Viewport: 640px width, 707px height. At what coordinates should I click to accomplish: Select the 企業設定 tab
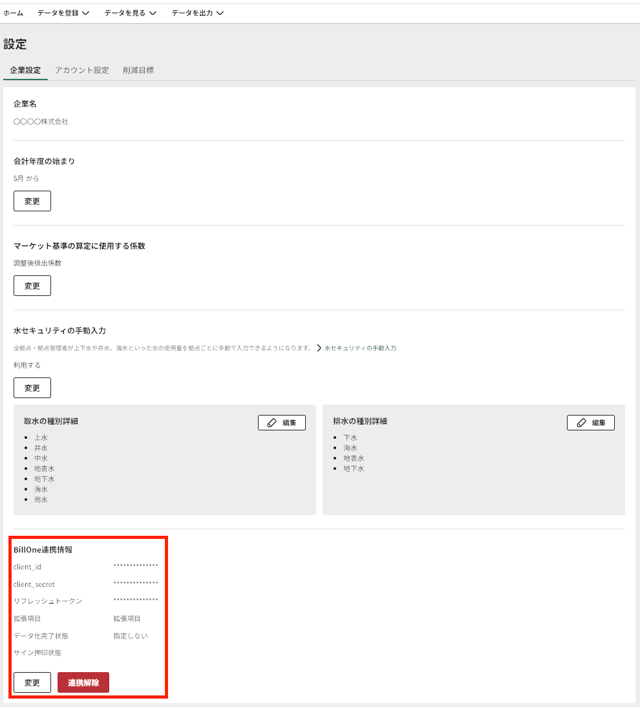(x=25, y=70)
